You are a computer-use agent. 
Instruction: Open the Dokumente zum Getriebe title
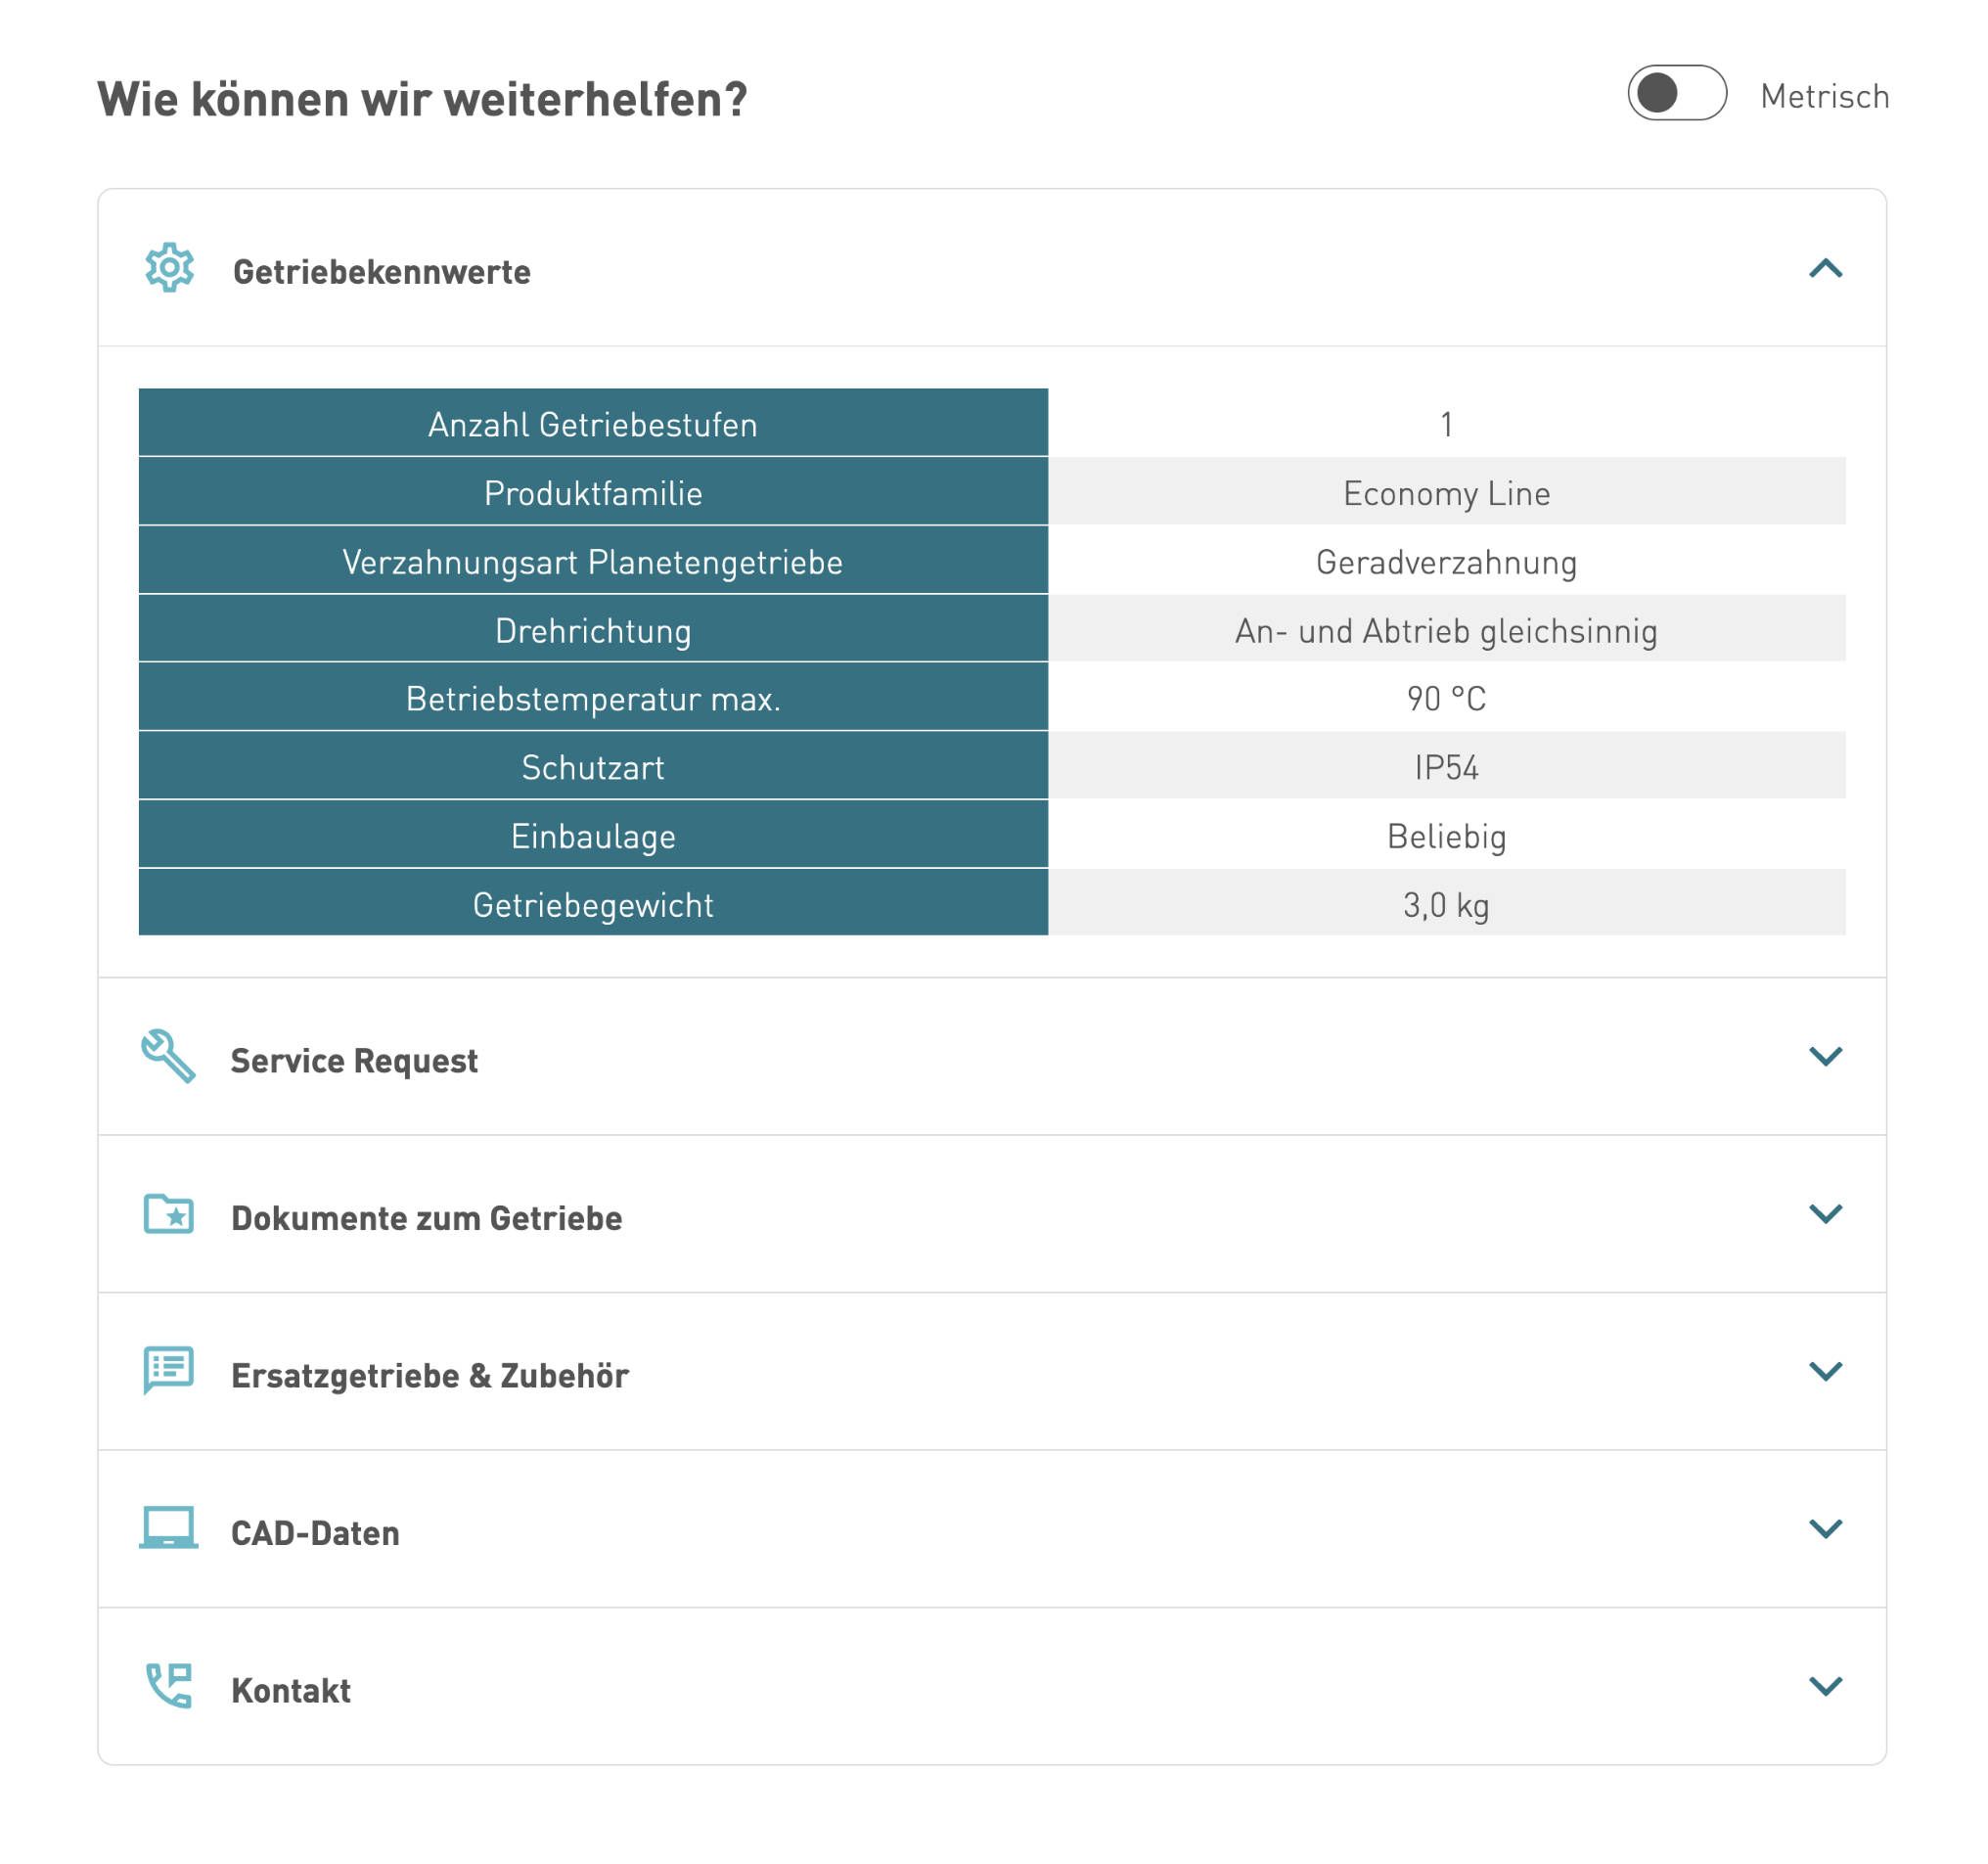coord(427,1218)
